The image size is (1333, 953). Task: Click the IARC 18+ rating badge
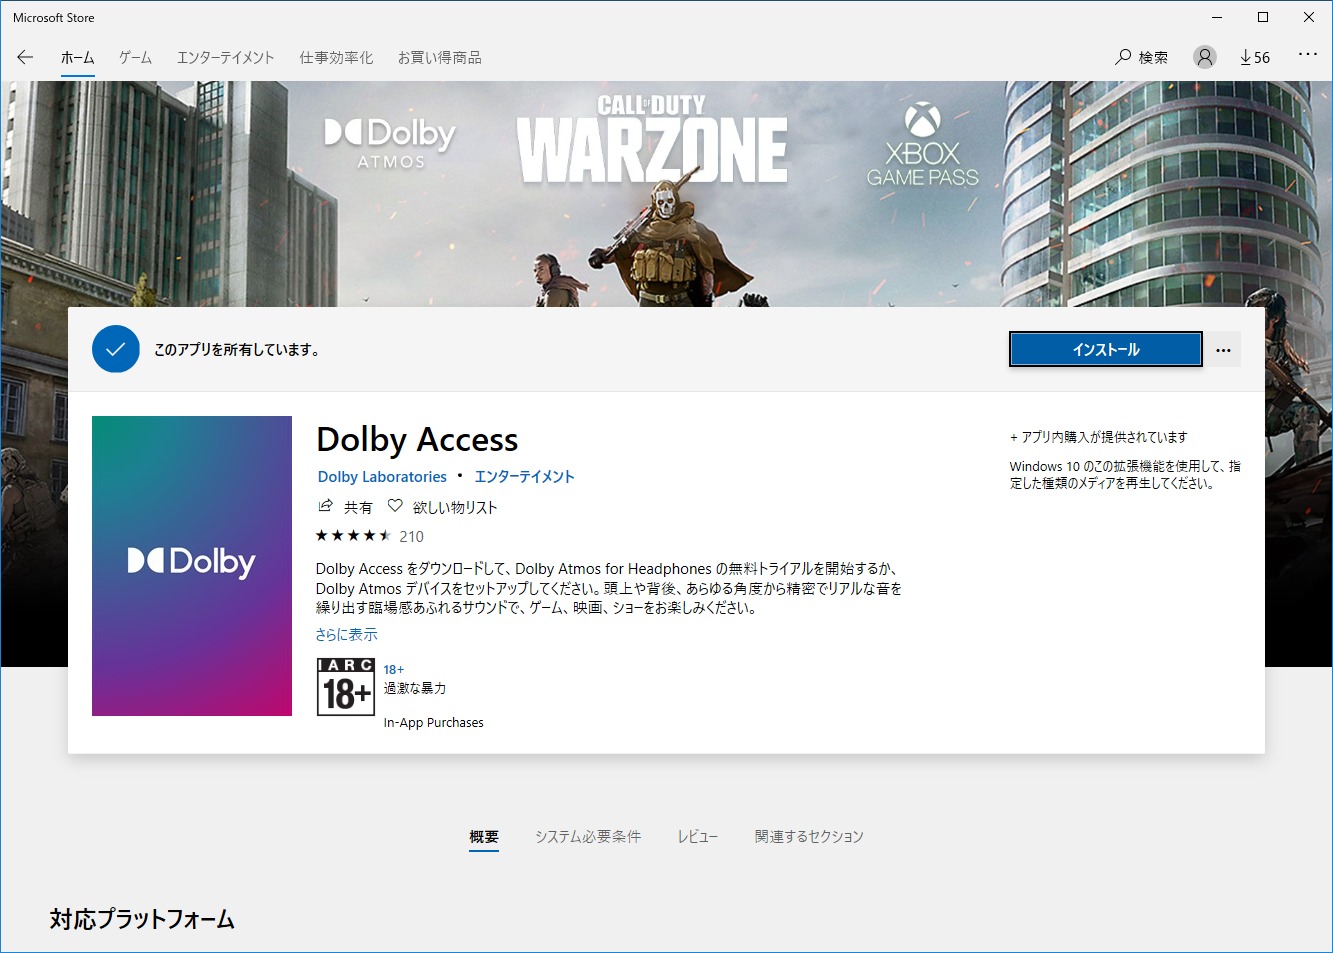coord(346,687)
